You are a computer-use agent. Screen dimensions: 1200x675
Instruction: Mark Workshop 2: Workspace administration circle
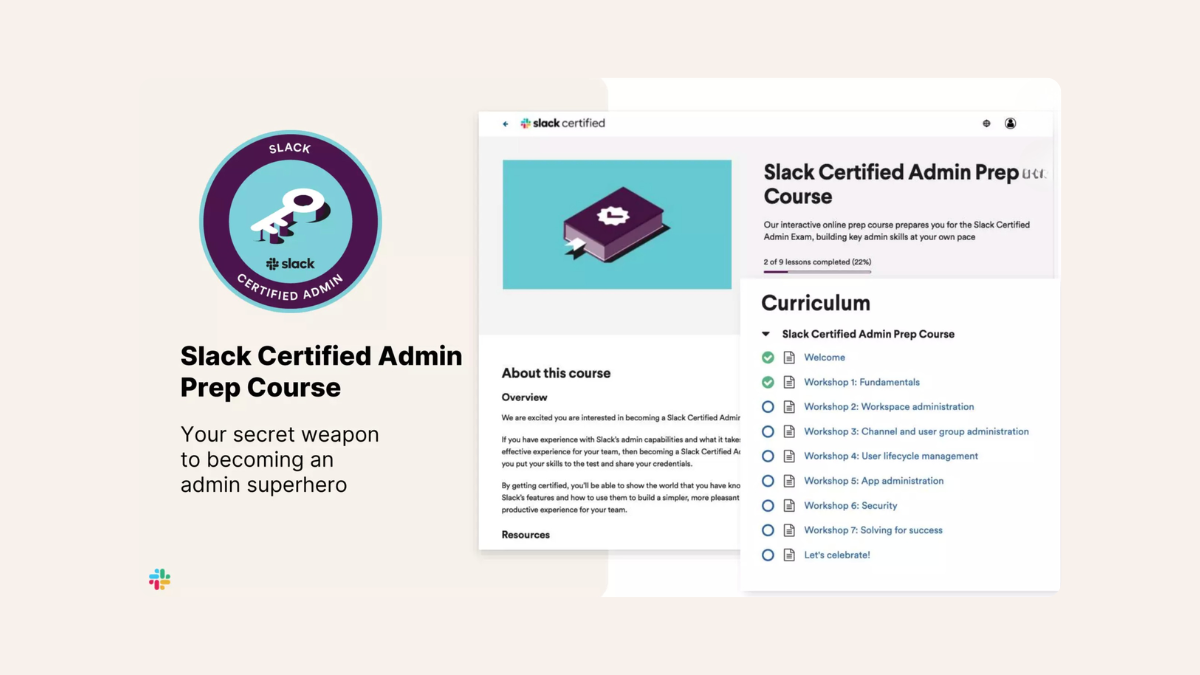point(768,407)
